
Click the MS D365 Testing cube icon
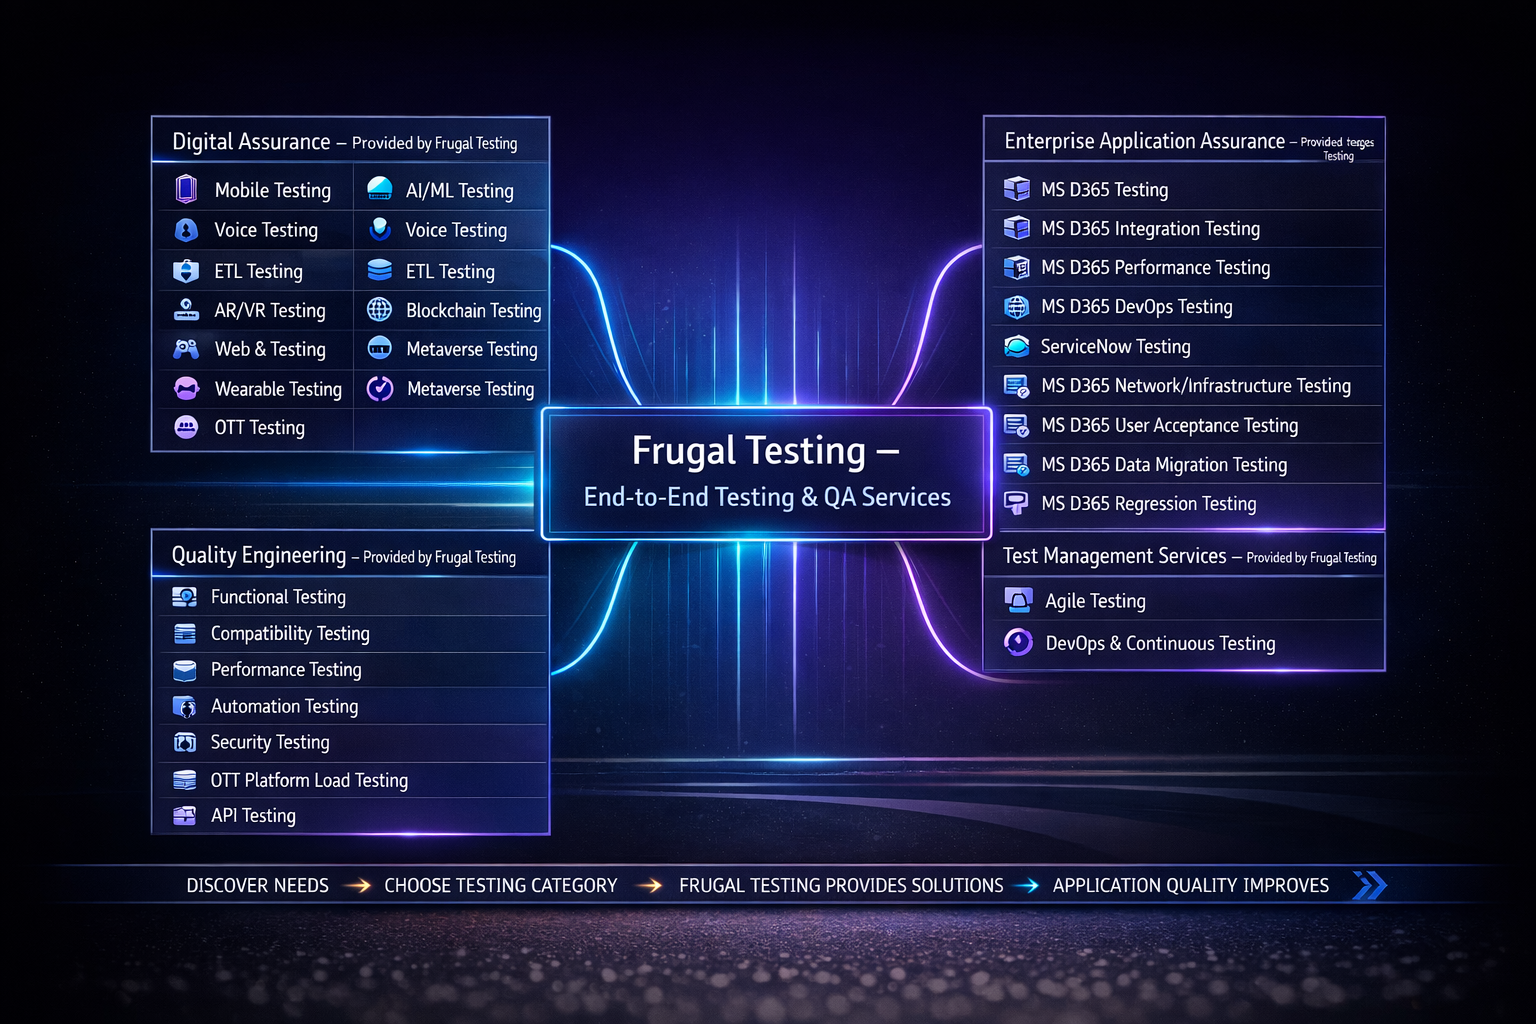(1017, 189)
